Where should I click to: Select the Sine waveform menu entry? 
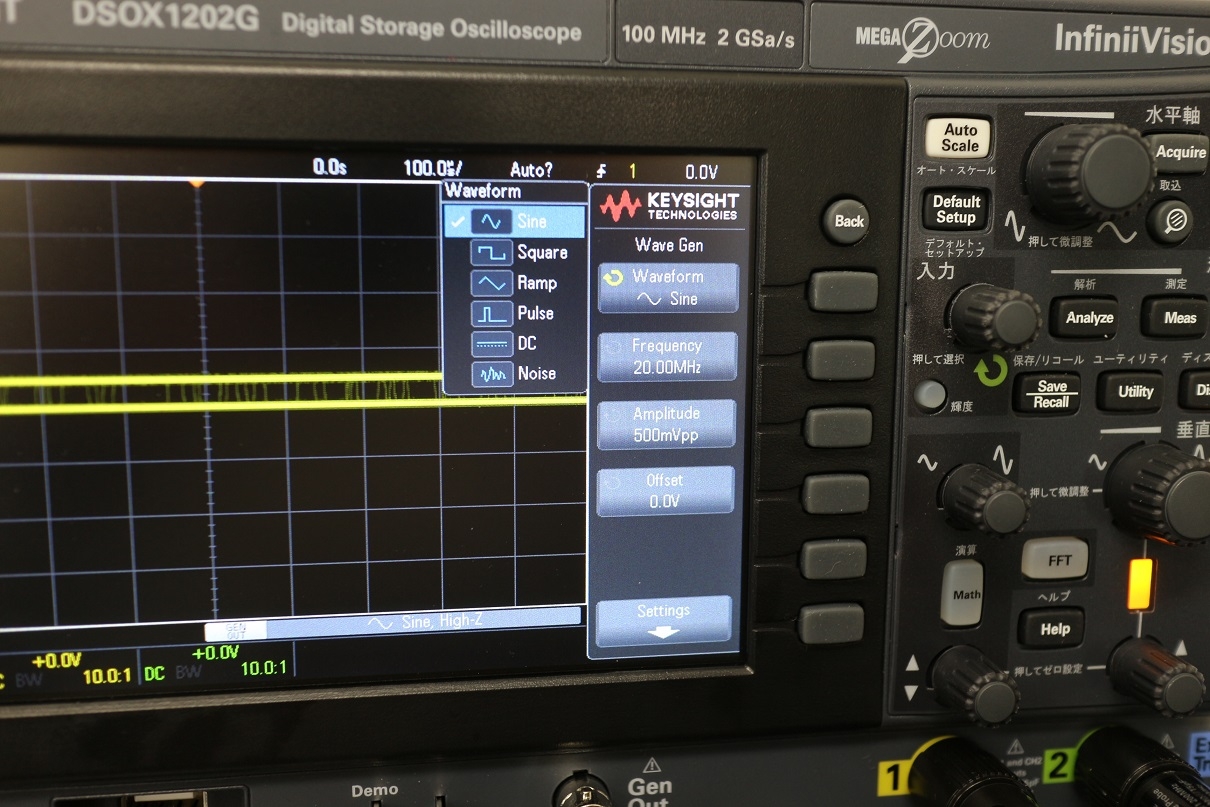[514, 221]
